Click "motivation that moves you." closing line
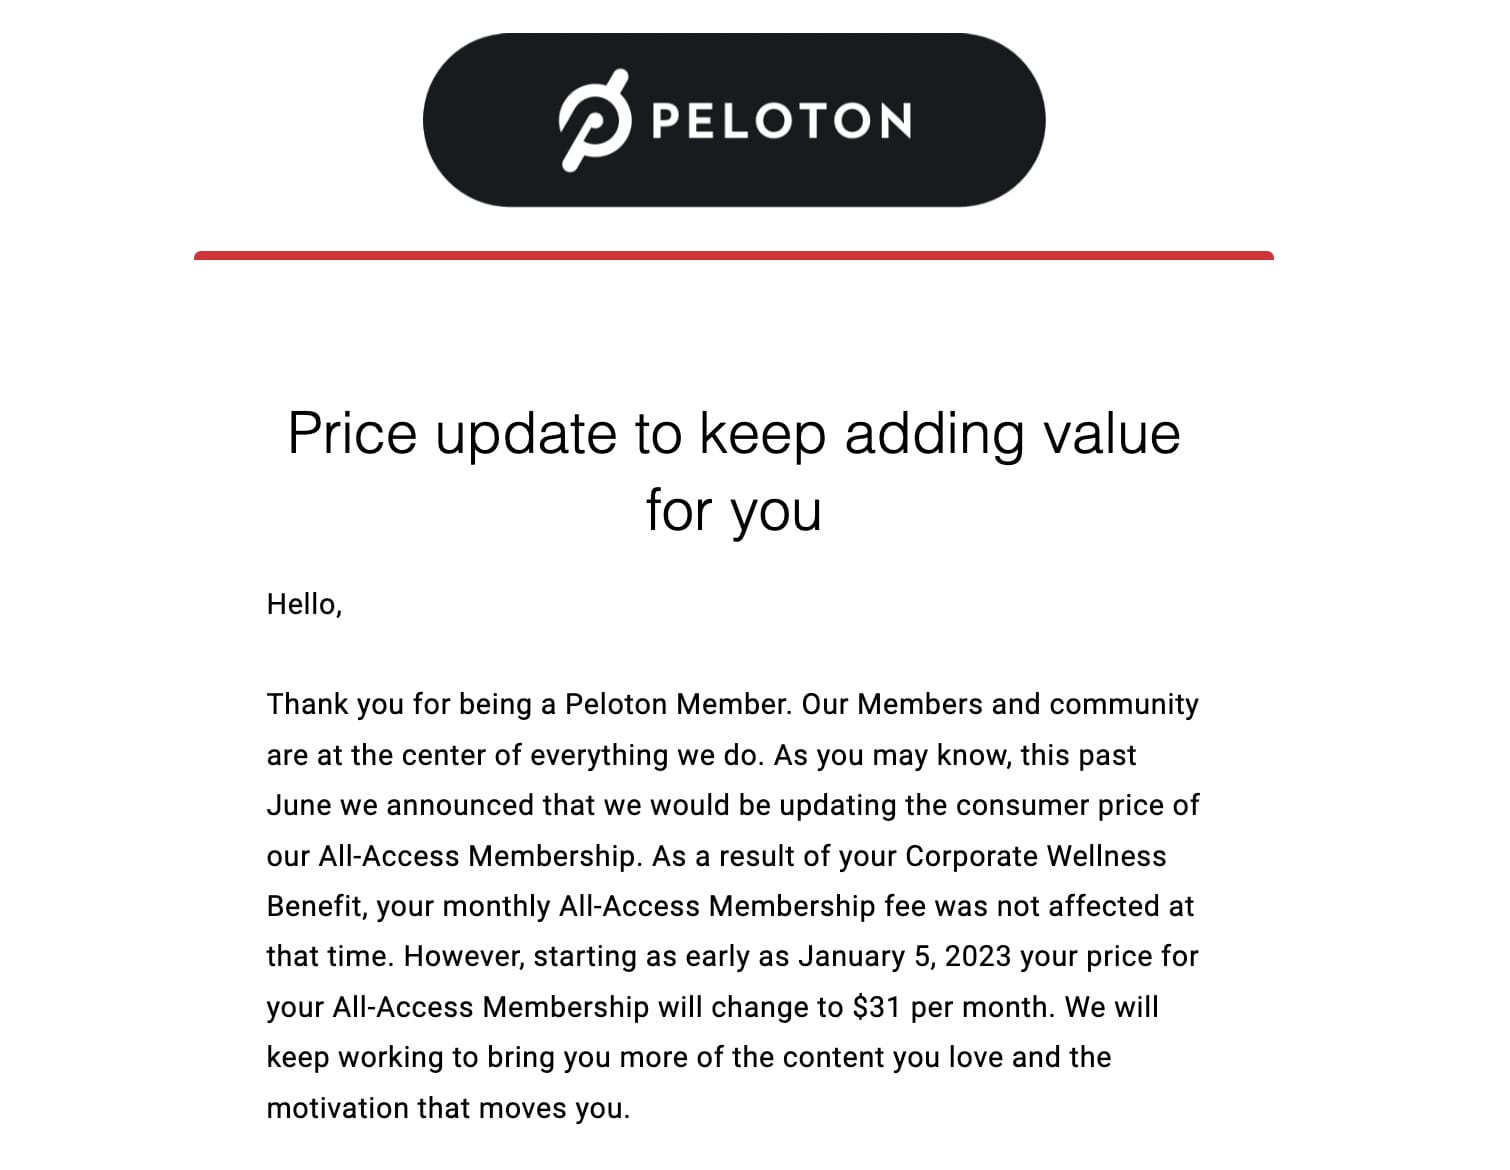 coord(448,1108)
